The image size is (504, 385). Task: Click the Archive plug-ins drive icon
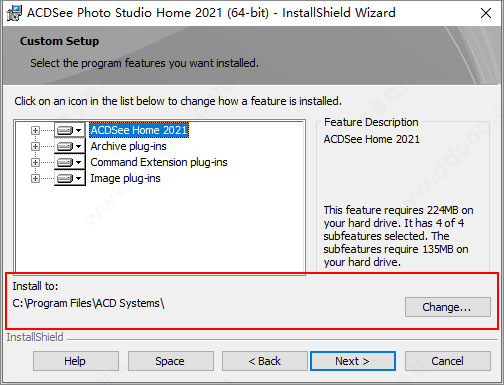pos(65,146)
